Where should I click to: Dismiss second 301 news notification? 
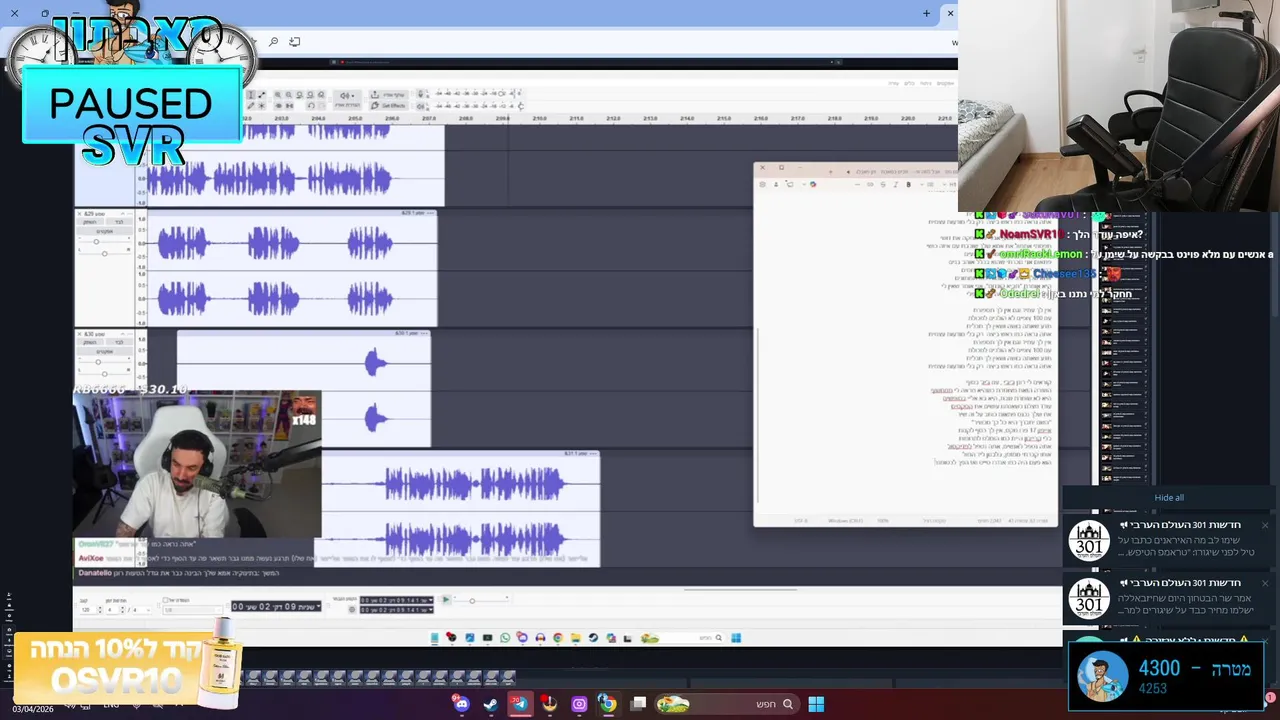click(x=1264, y=583)
